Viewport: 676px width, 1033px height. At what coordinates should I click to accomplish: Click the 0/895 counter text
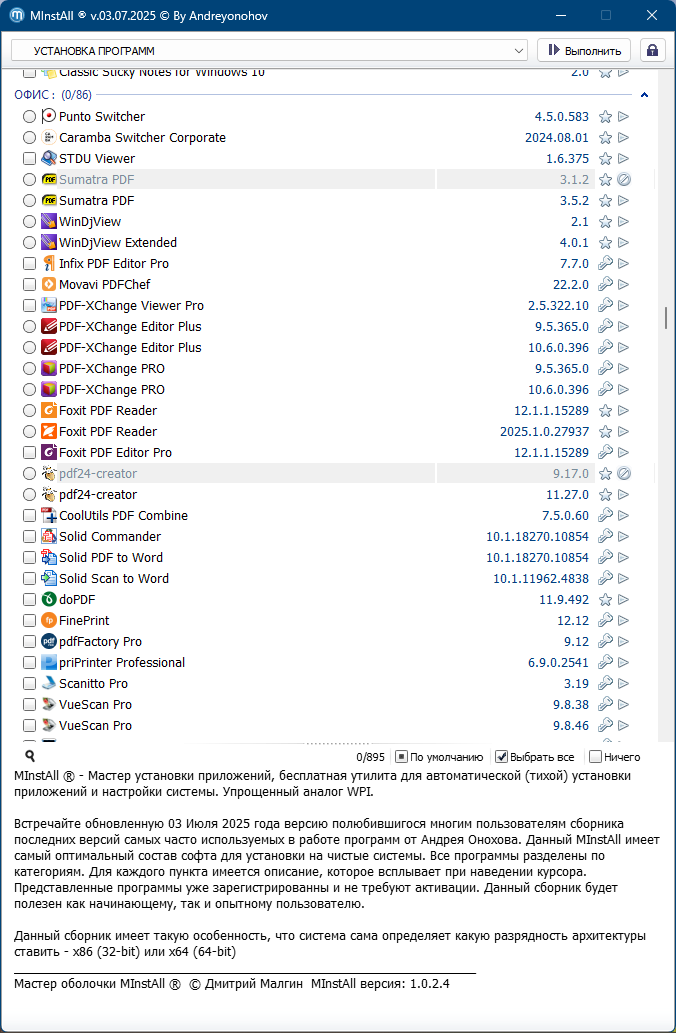click(370, 757)
